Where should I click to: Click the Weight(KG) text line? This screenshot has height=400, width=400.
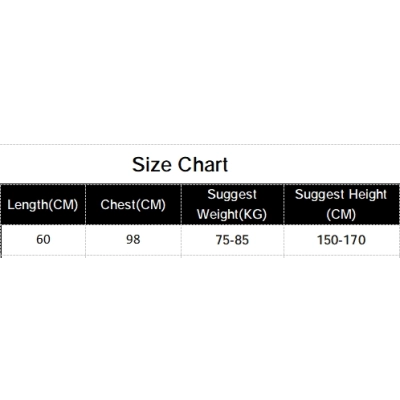(232, 214)
